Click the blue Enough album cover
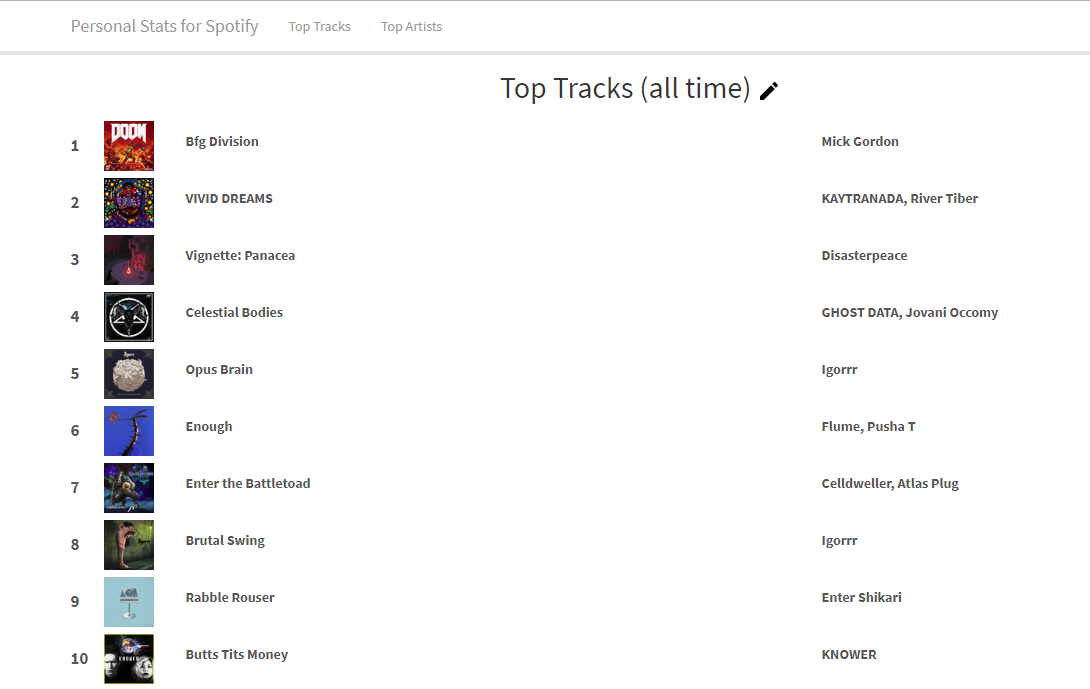Image resolution: width=1090 pixels, height=689 pixels. coord(129,431)
